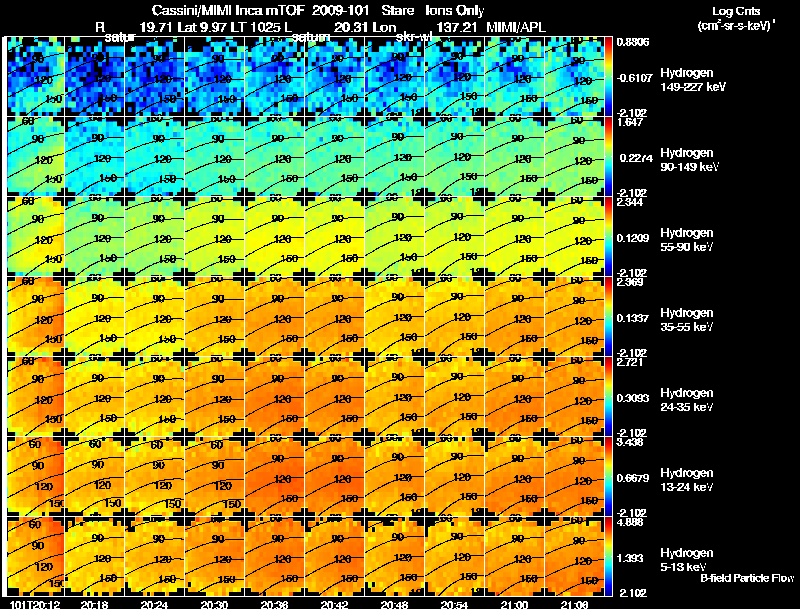800x609 pixels.
Task: Select the 35-55 keV image at 21:00
Action: (x=514, y=317)
